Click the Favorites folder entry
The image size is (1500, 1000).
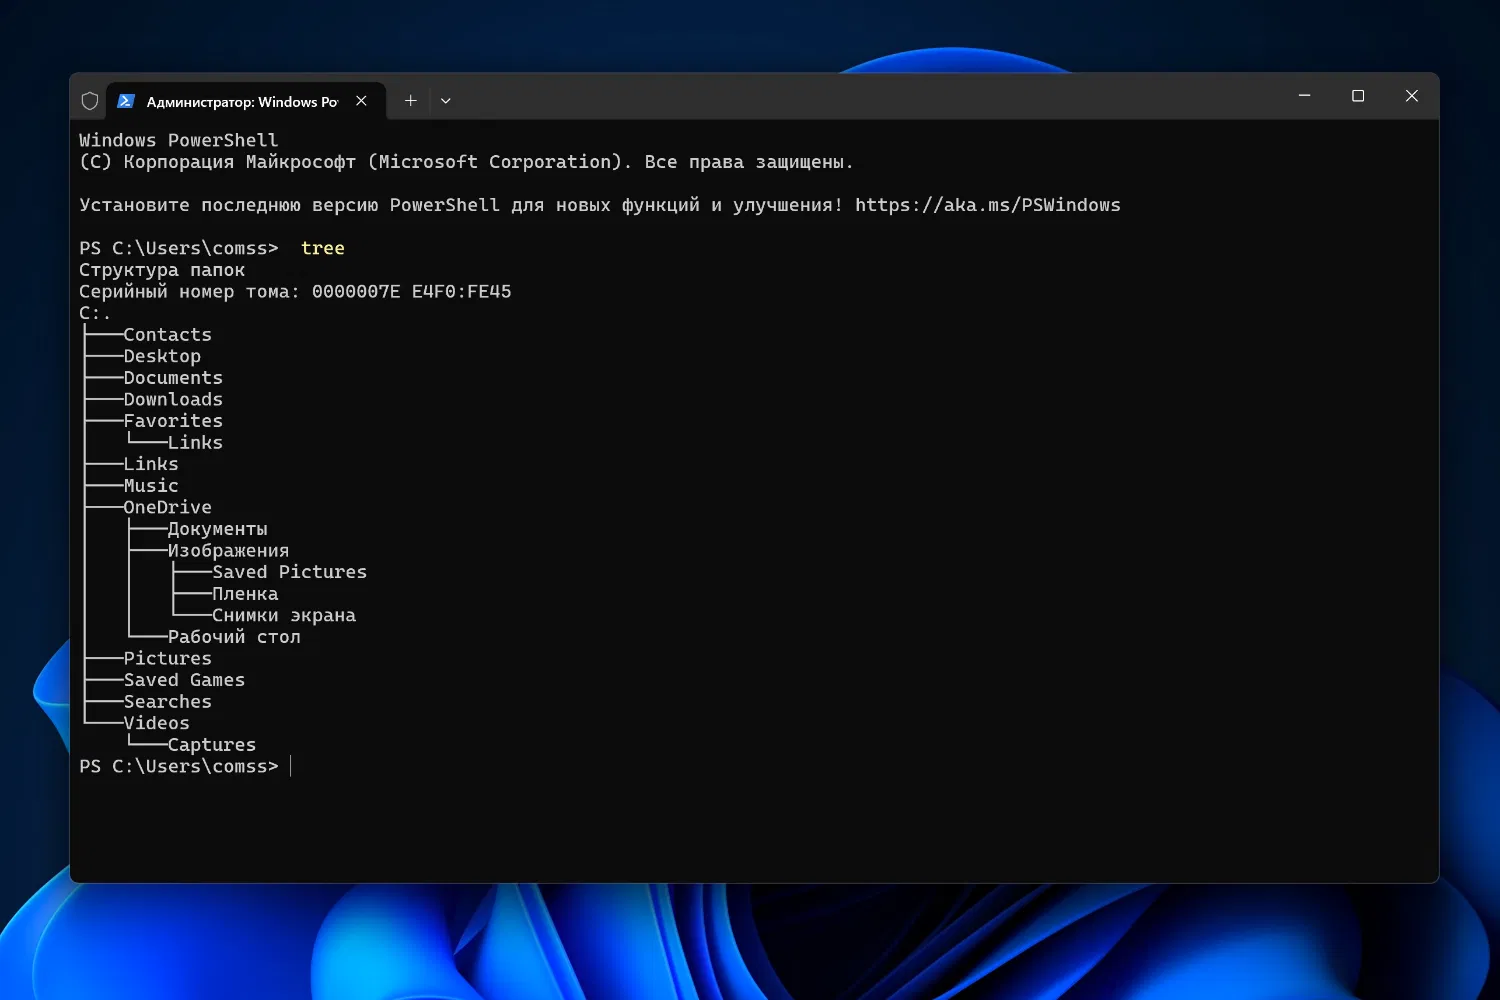pos(173,421)
